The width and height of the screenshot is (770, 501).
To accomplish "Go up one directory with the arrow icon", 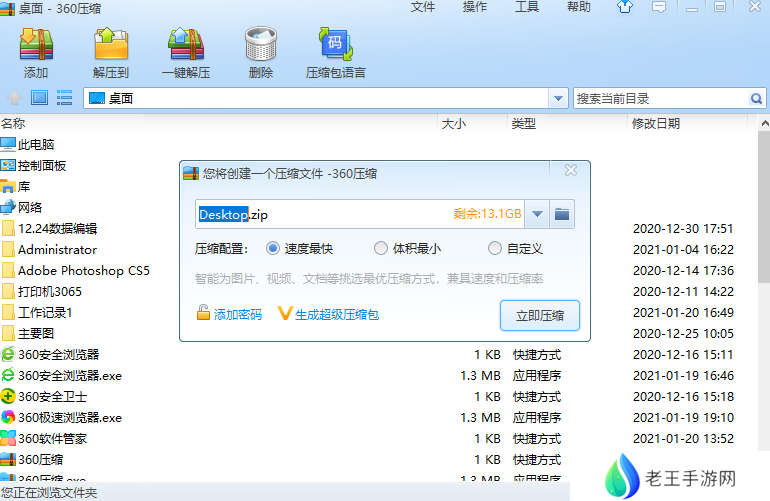I will [14, 98].
